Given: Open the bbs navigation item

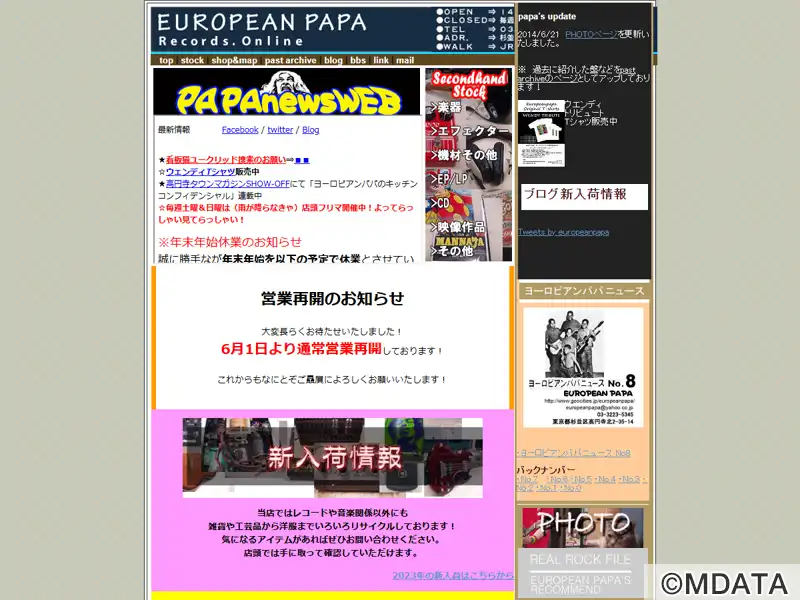Looking at the screenshot, I should [358, 60].
